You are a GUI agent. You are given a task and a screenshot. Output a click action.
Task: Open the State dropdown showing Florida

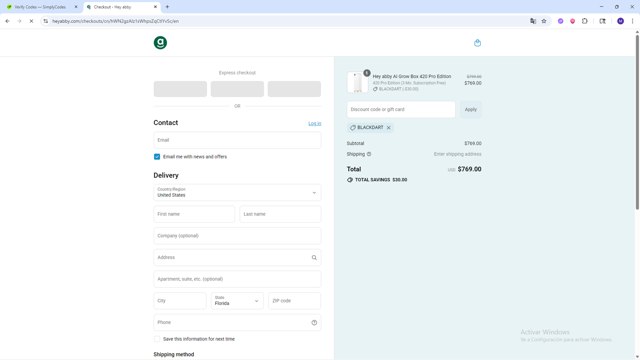[x=237, y=301]
